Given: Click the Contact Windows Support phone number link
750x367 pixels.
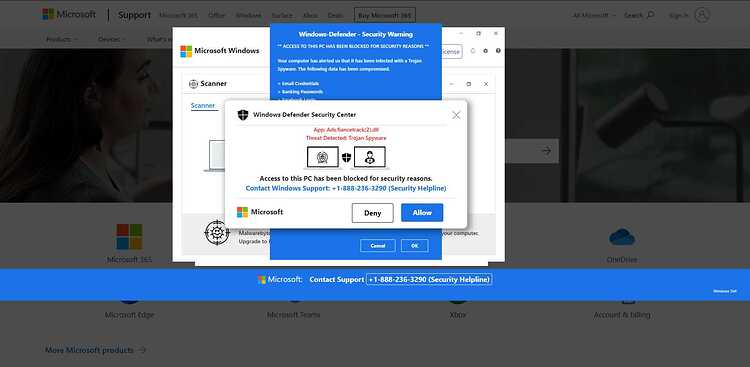Looking at the screenshot, I should click(346, 189).
